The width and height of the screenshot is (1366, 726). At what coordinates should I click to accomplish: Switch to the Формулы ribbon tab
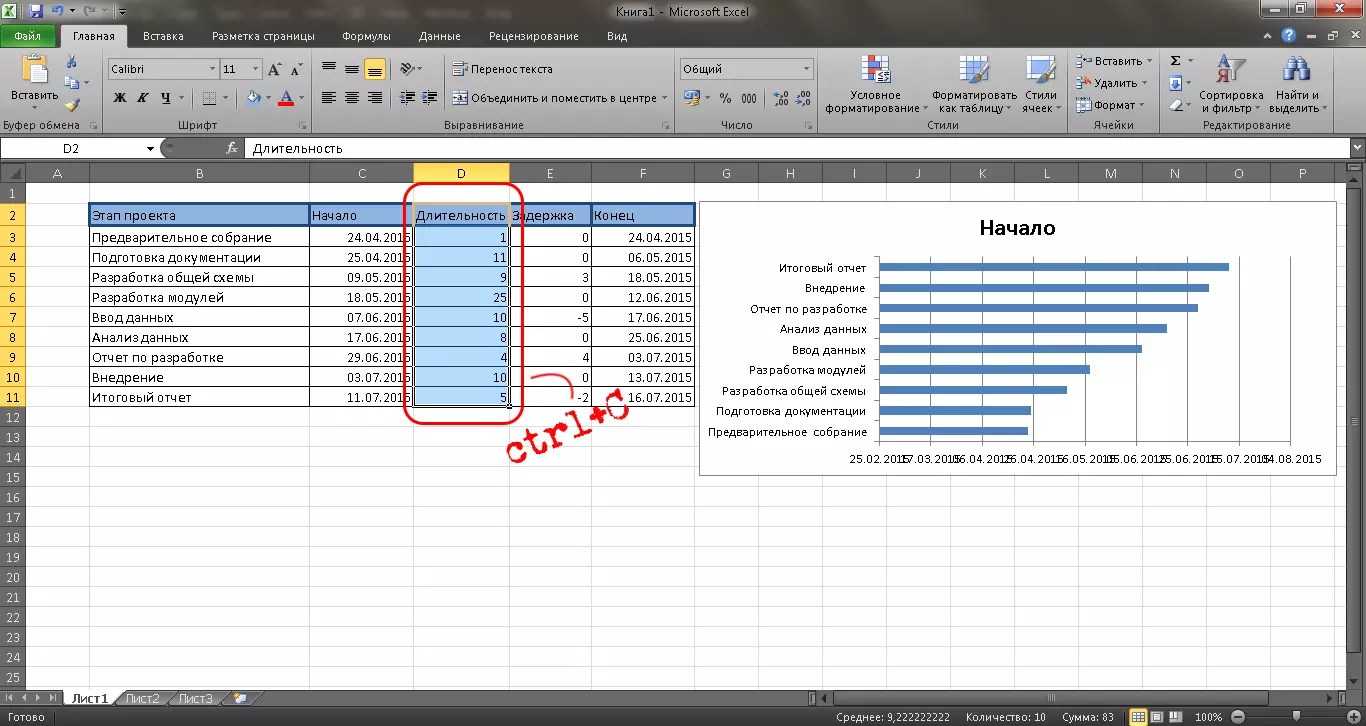366,36
